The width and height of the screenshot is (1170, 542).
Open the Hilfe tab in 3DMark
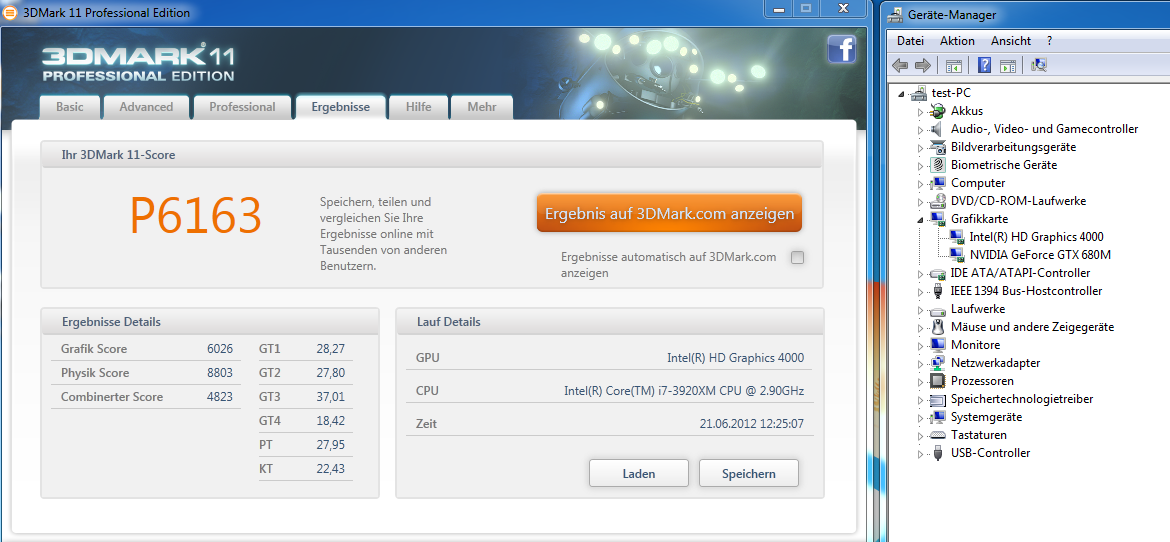pos(419,107)
